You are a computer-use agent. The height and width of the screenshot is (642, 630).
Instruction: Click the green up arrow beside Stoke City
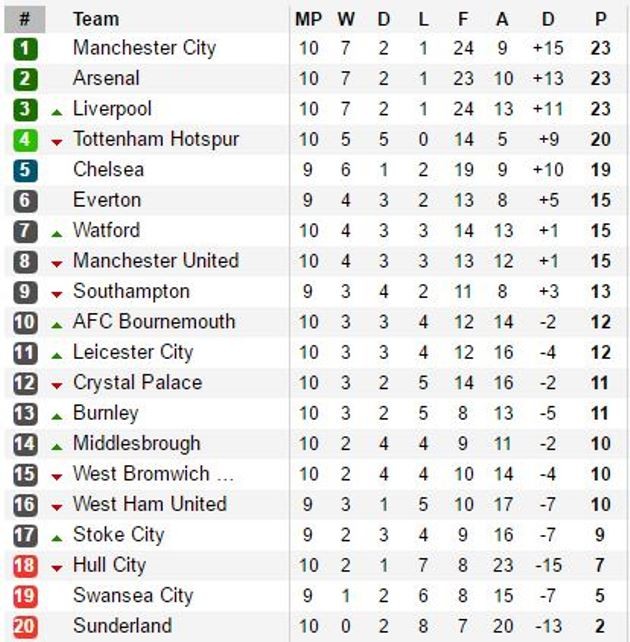(x=57, y=538)
